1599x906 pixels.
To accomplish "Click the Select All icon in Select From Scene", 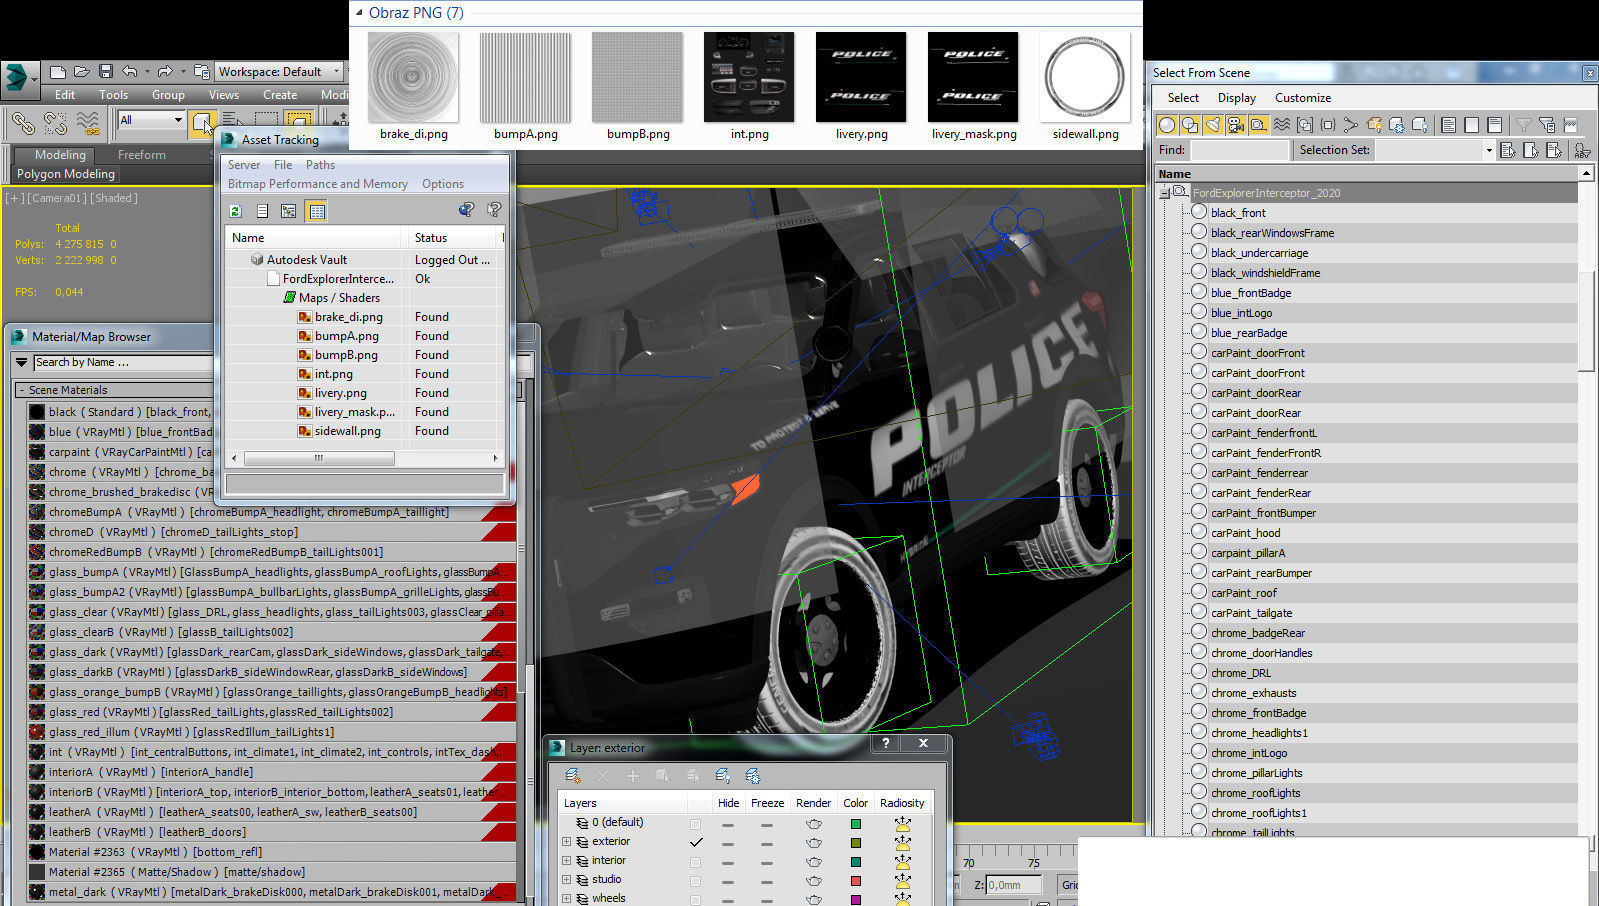I will 1448,125.
